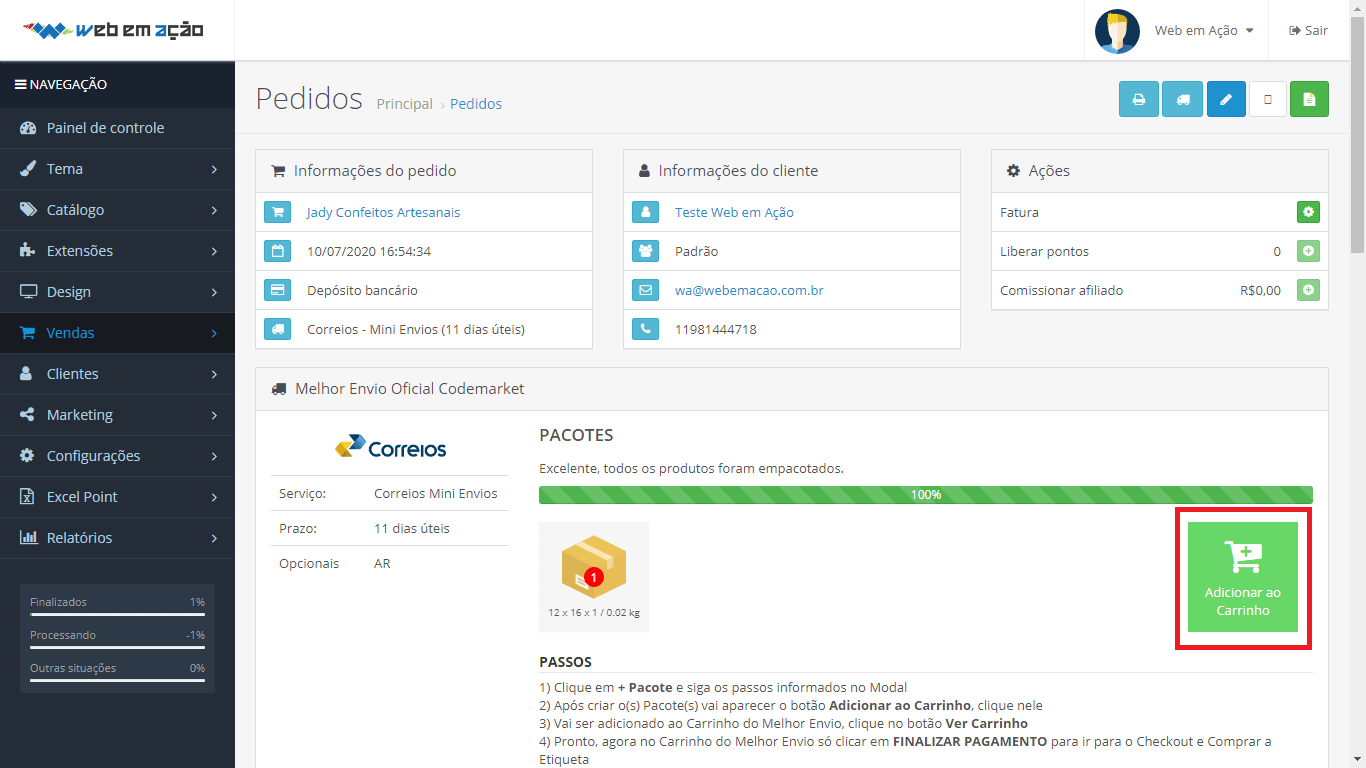Click the truck shipping toolbar button
This screenshot has width=1366, height=768.
coord(1183,99)
